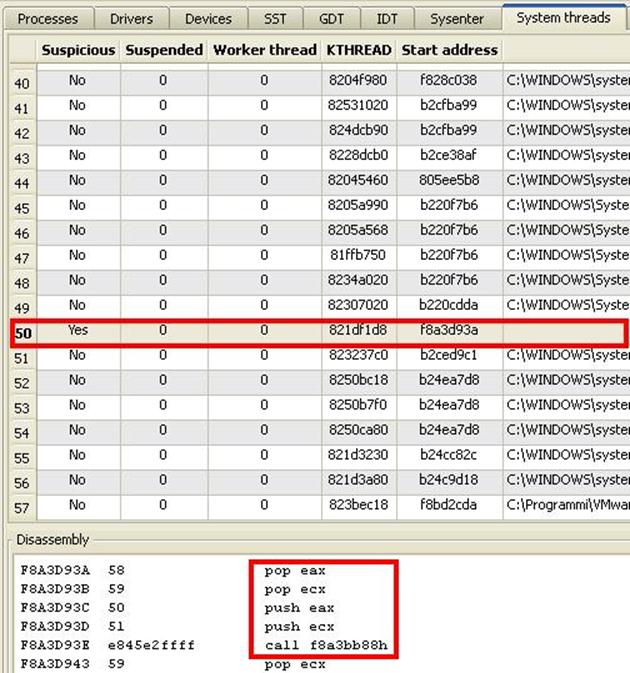Switch to the Sysenter tab
This screenshot has height=673, width=630.
pos(457,19)
